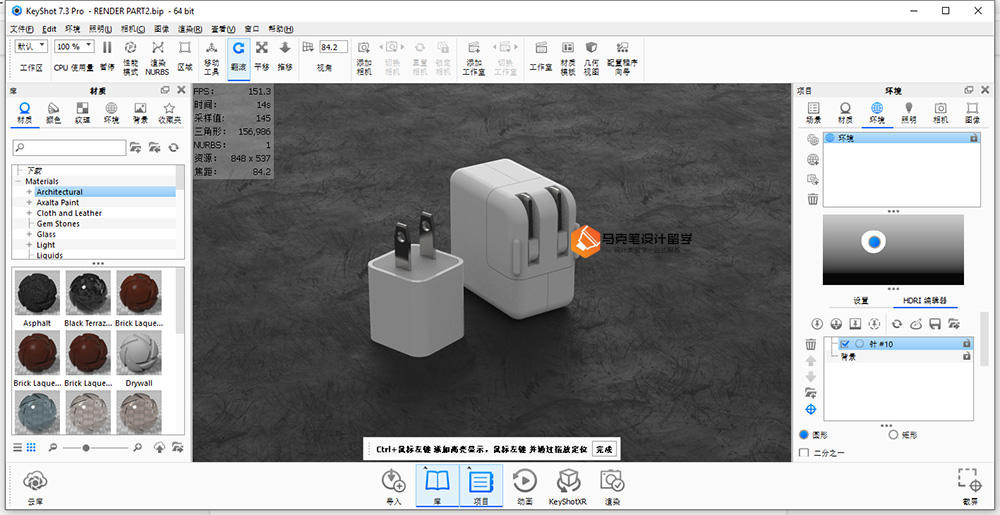Enable the 二分之一 half checkbox
The width and height of the screenshot is (1000, 515).
pyautogui.click(x=804, y=453)
